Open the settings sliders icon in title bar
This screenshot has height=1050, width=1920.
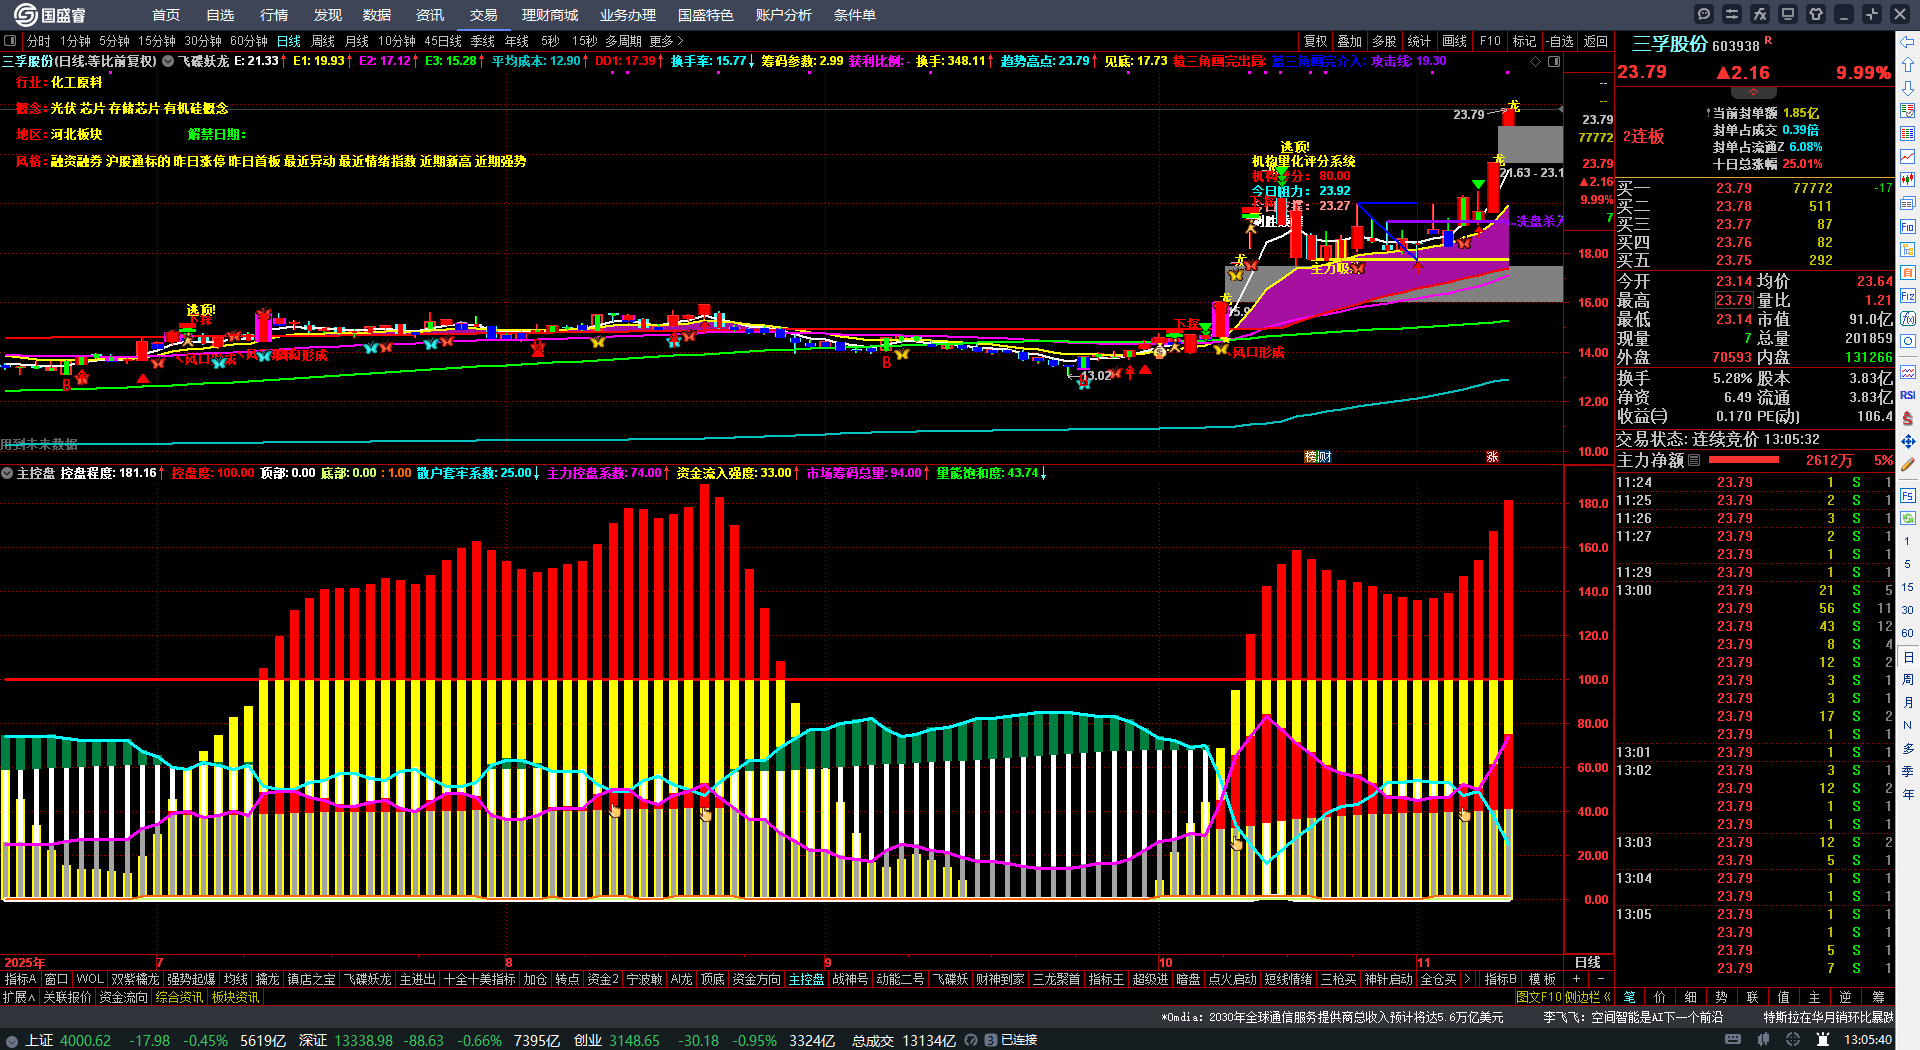coord(1732,14)
